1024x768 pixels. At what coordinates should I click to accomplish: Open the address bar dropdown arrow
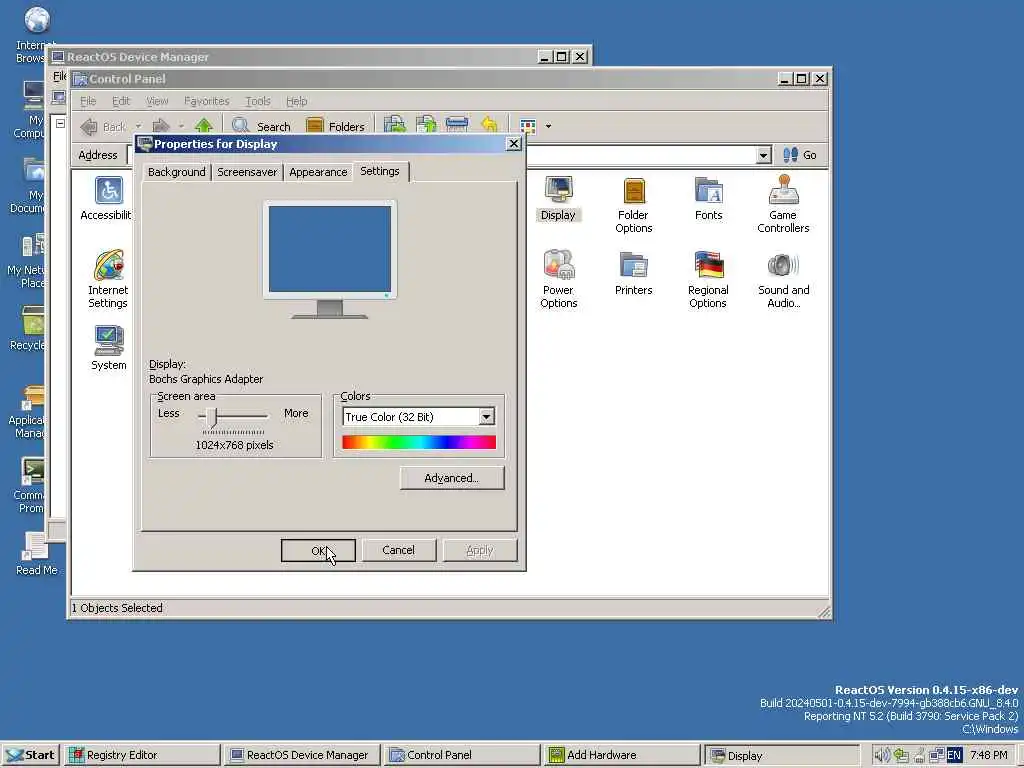pyautogui.click(x=763, y=155)
